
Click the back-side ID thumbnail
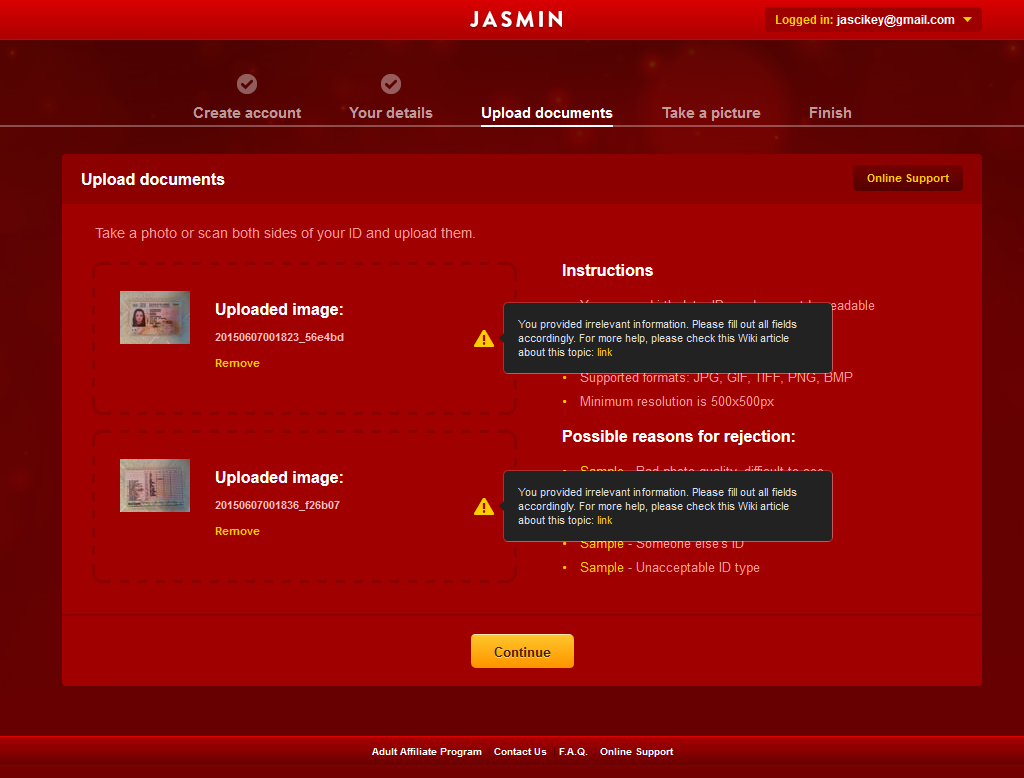pyautogui.click(x=155, y=485)
